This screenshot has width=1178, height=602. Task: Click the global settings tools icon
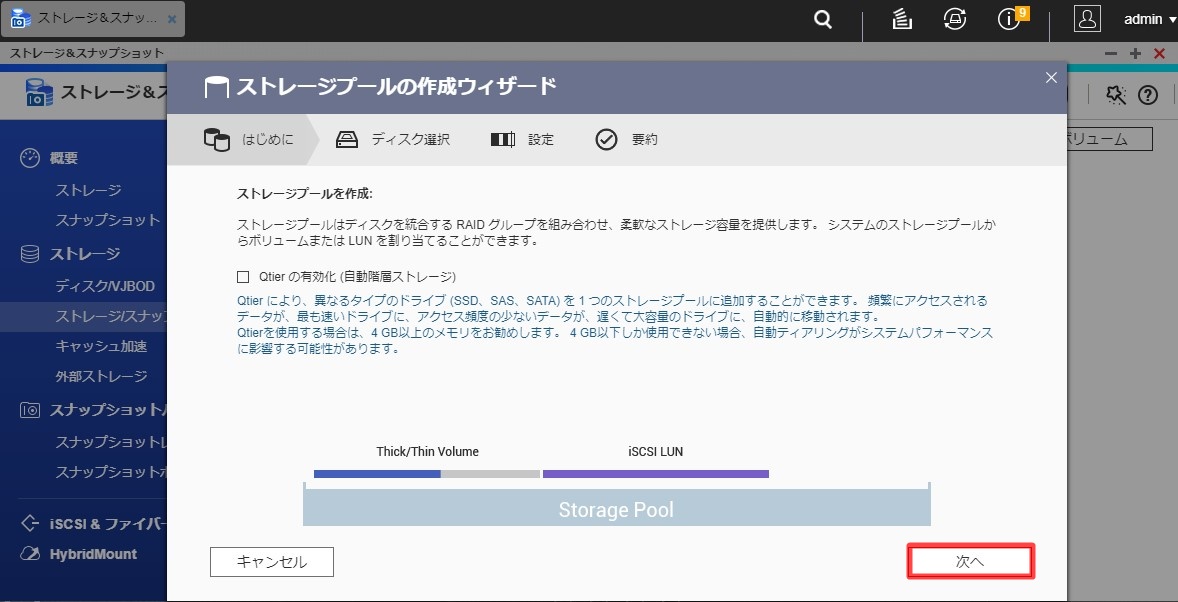point(1116,95)
